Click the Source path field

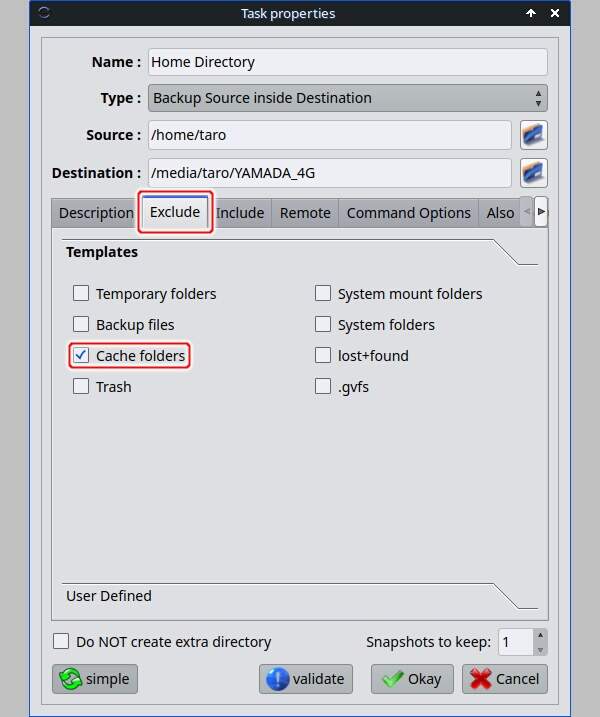330,135
